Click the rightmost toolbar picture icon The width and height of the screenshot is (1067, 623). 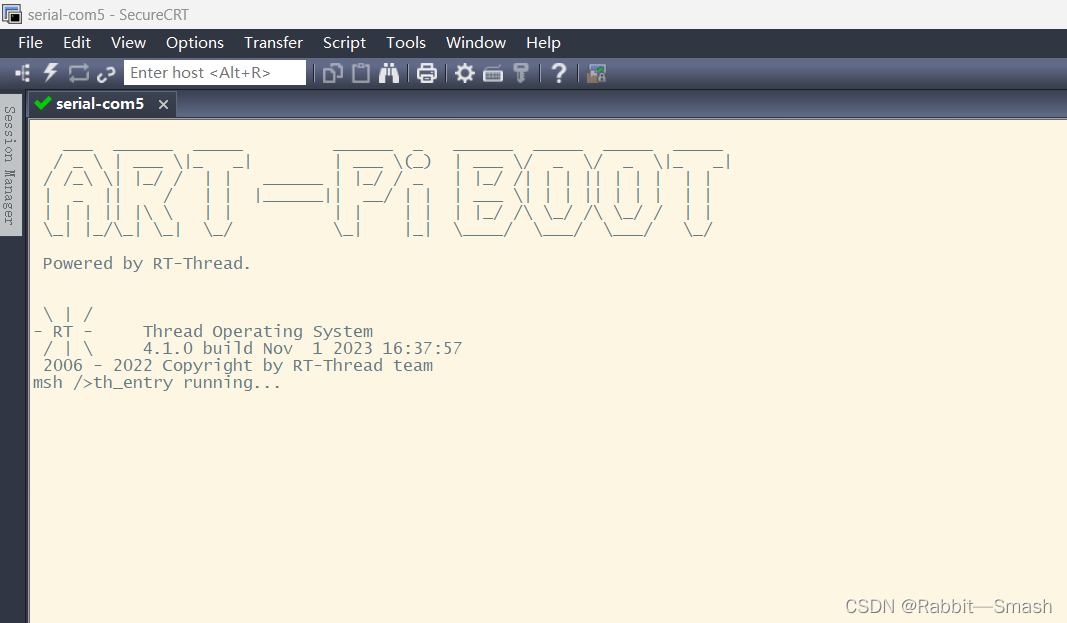coord(597,73)
